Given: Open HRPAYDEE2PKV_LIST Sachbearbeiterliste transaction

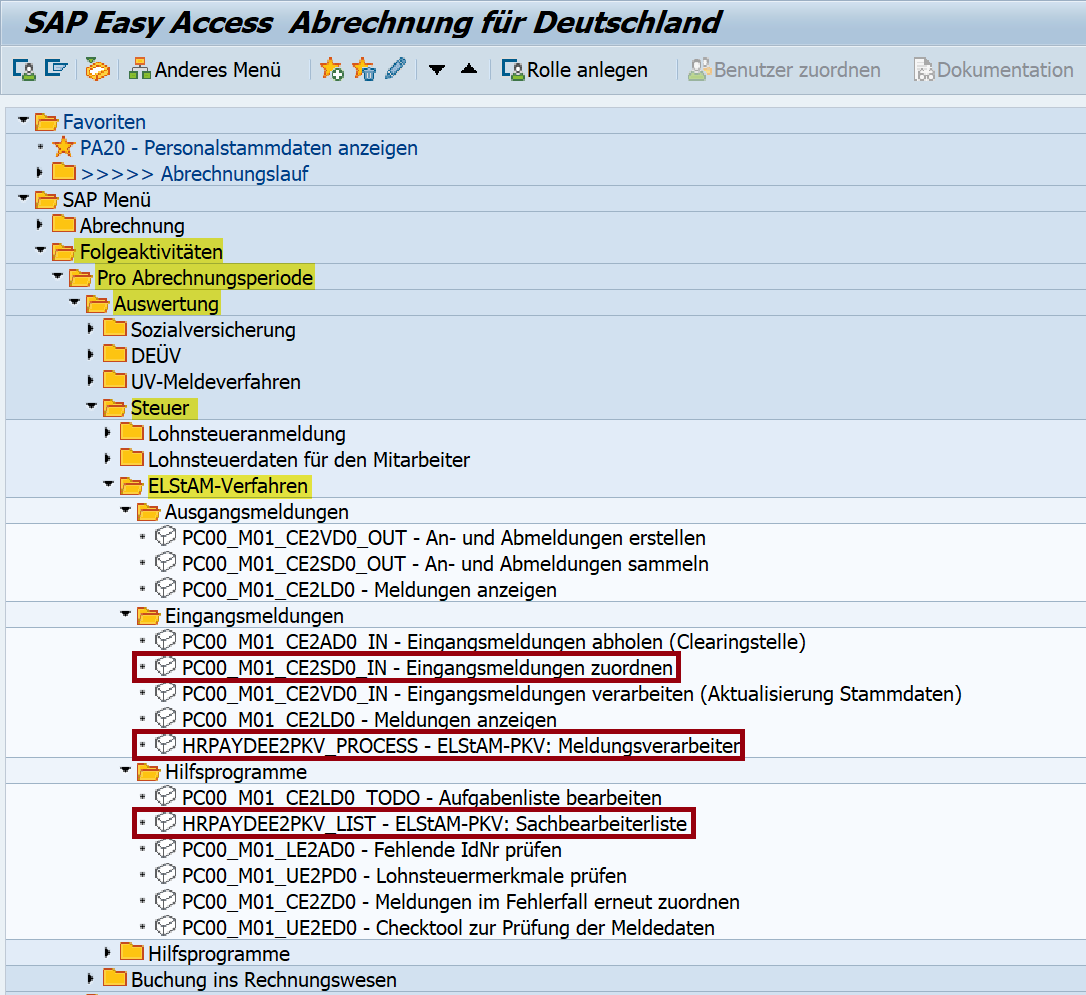Looking at the screenshot, I should [x=436, y=824].
